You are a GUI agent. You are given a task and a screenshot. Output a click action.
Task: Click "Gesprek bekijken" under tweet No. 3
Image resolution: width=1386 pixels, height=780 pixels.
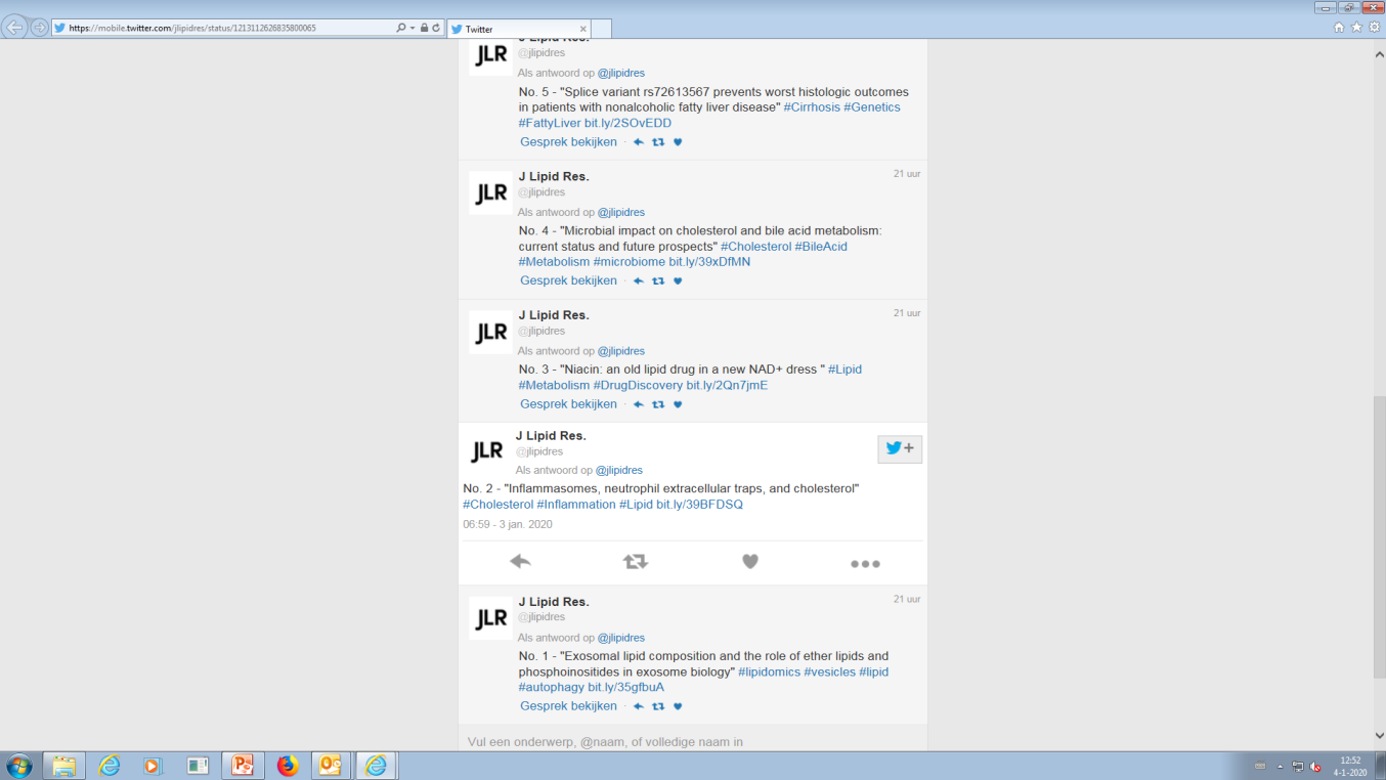click(x=568, y=404)
